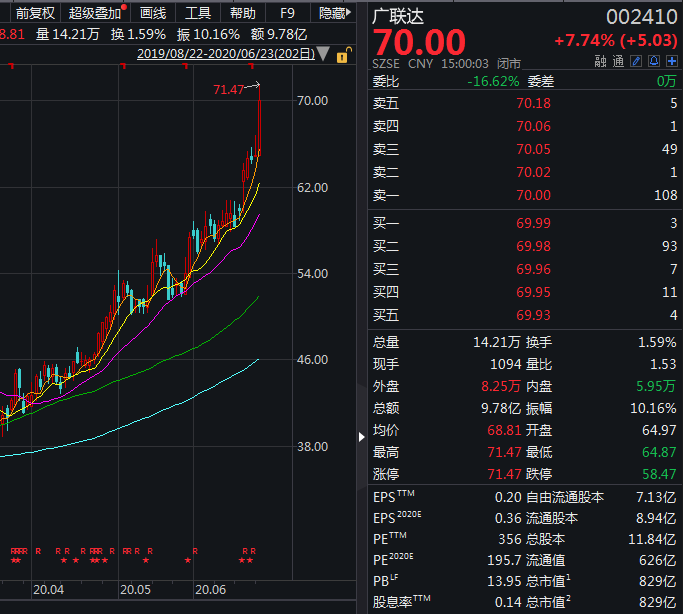
Task: Collapse the side panel with the arrow handle
Action: coord(361,436)
